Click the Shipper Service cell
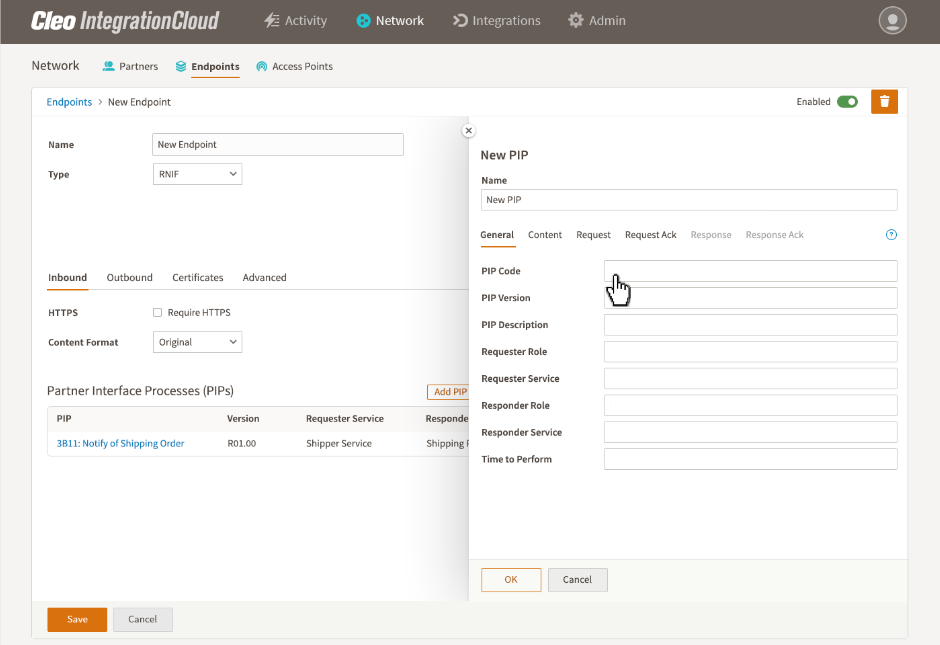940x645 pixels. tap(339, 444)
